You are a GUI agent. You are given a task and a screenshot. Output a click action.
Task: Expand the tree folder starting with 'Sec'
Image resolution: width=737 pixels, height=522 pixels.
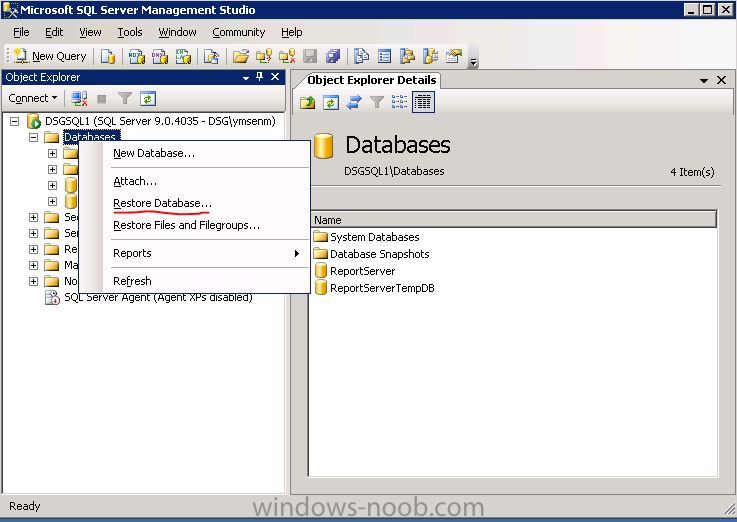click(x=33, y=218)
